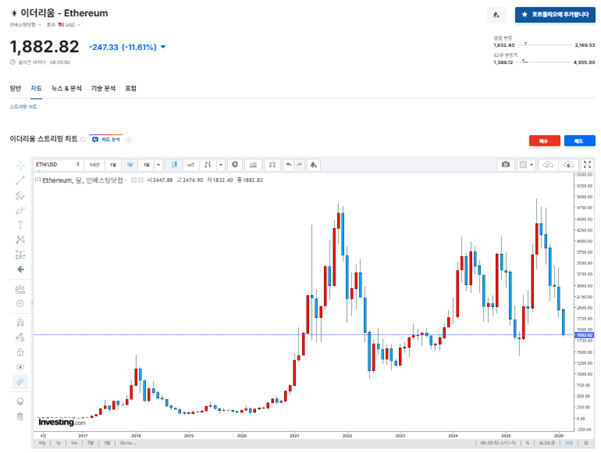The height and width of the screenshot is (453, 601).
Task: Take a chart snapshot with camera icon
Action: tap(506, 165)
